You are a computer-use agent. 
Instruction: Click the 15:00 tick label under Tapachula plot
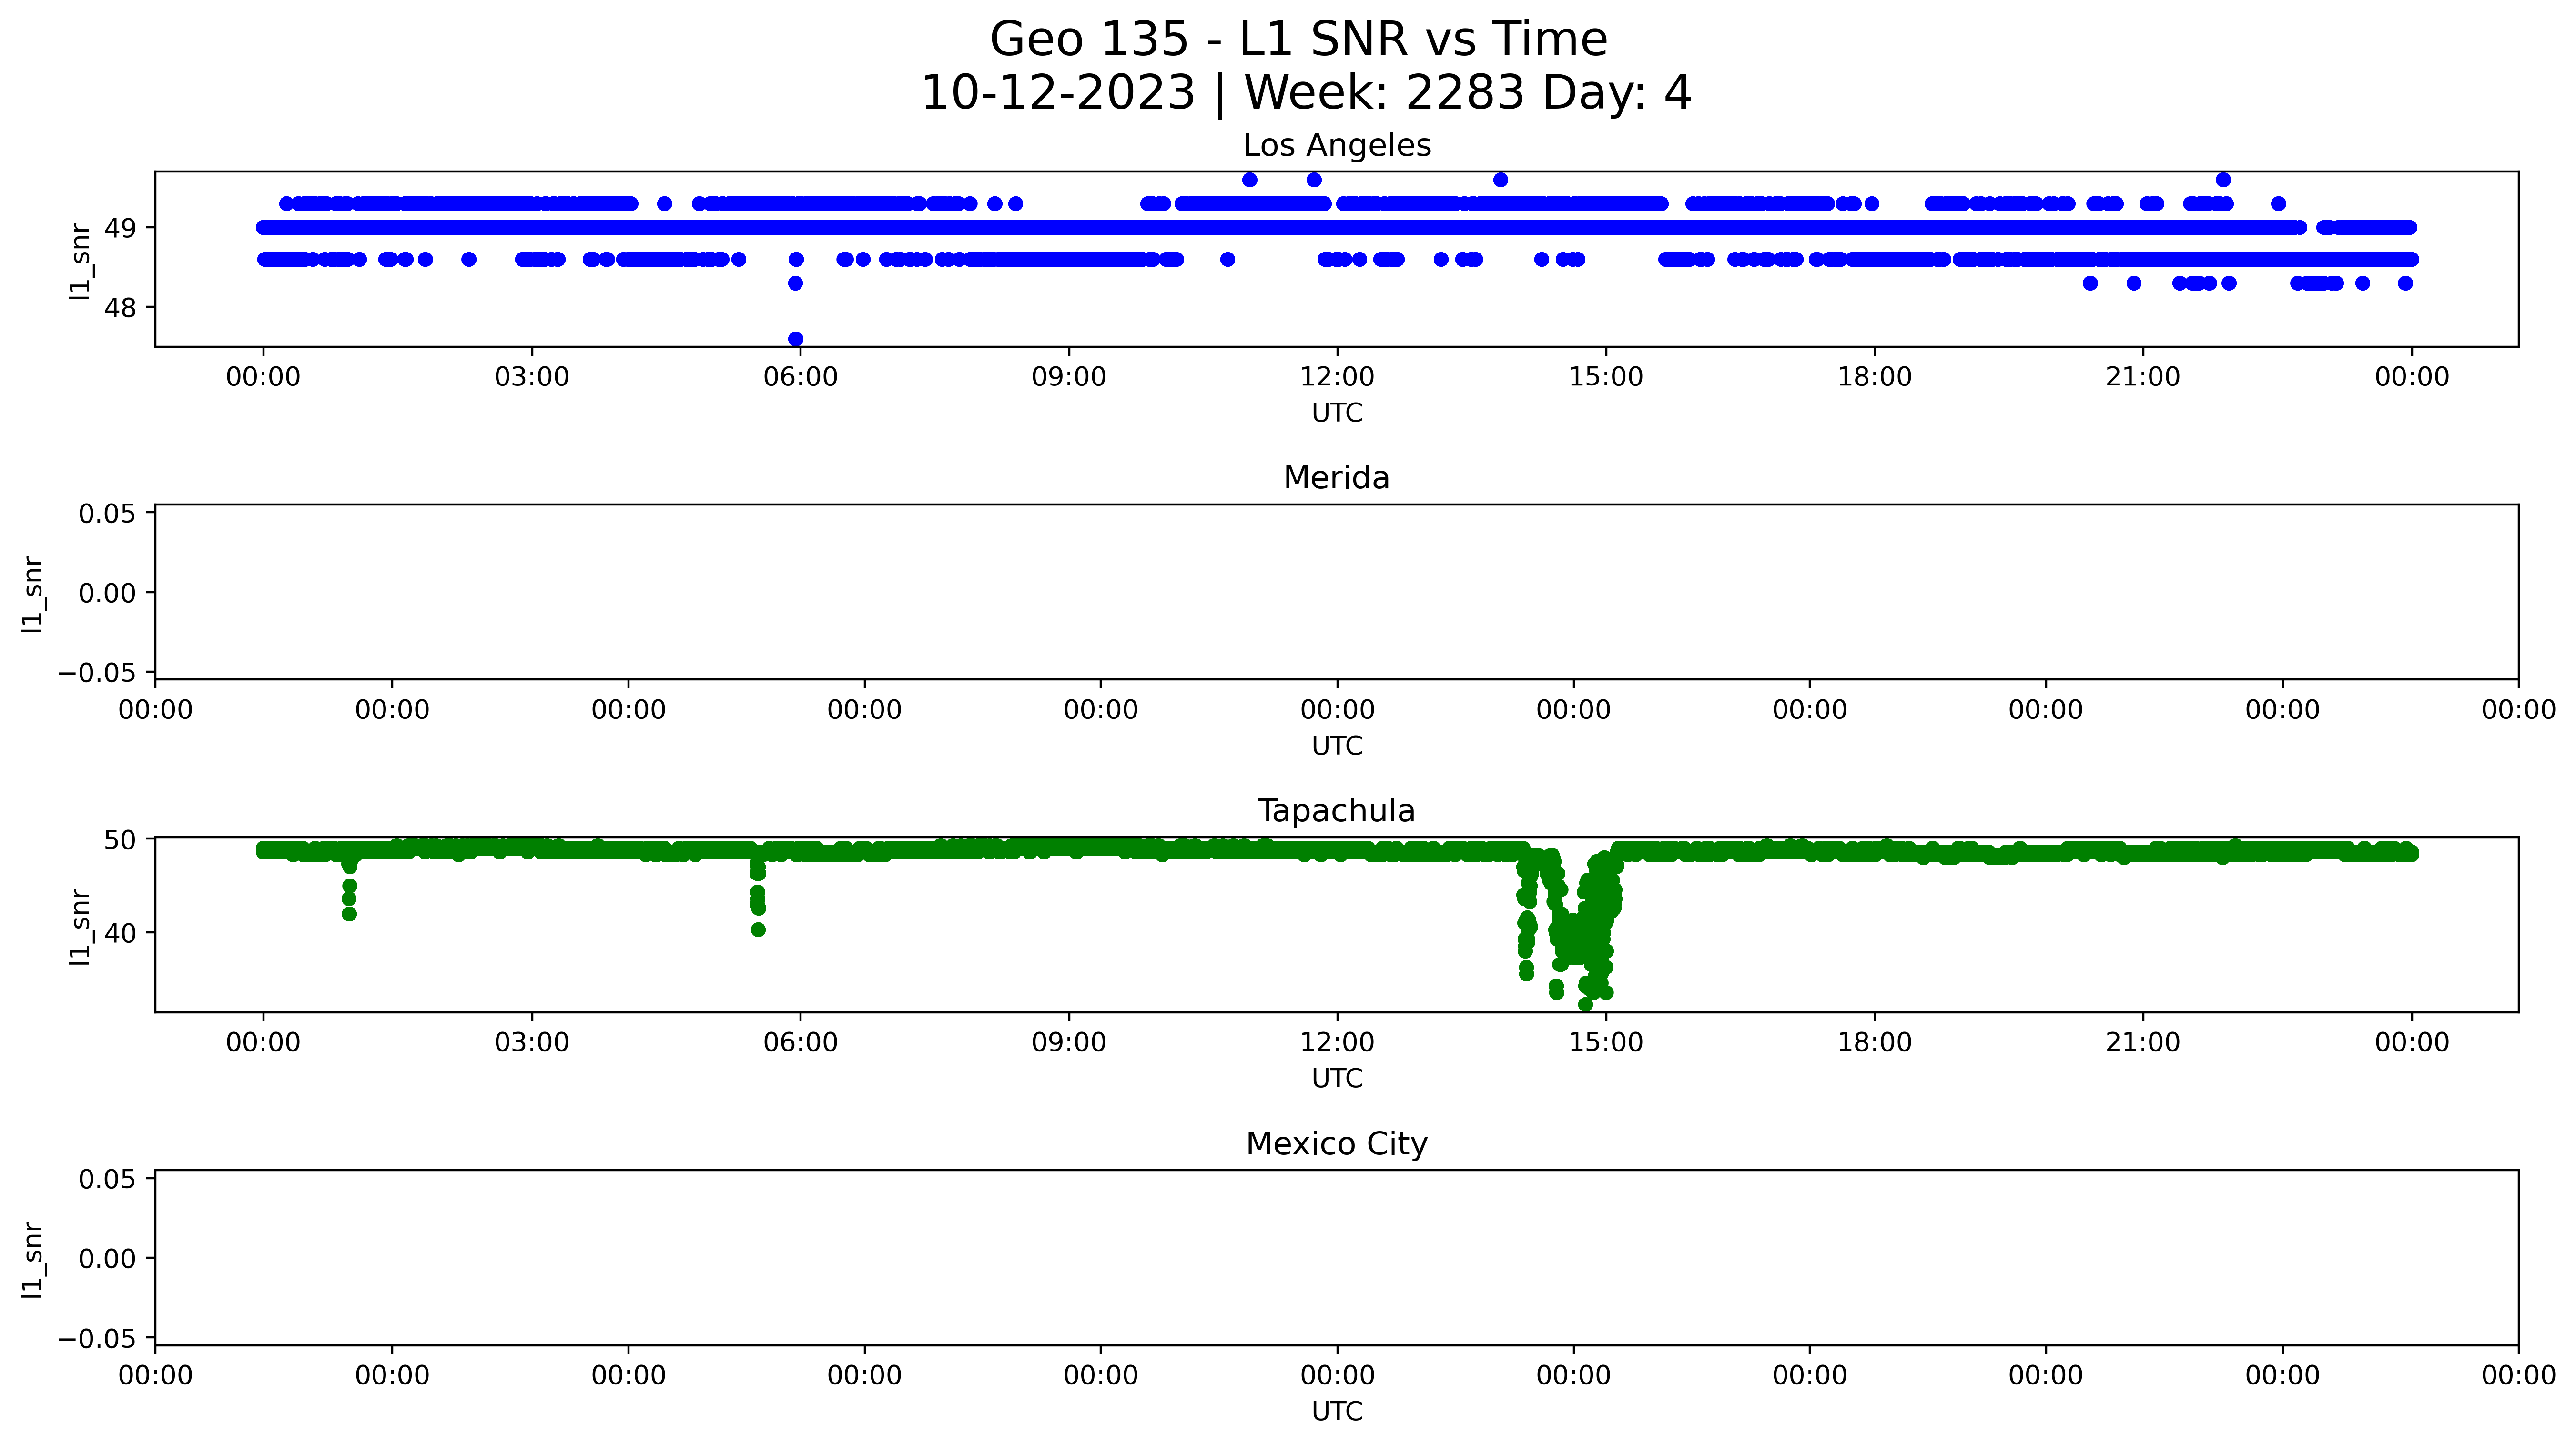click(x=1606, y=1043)
